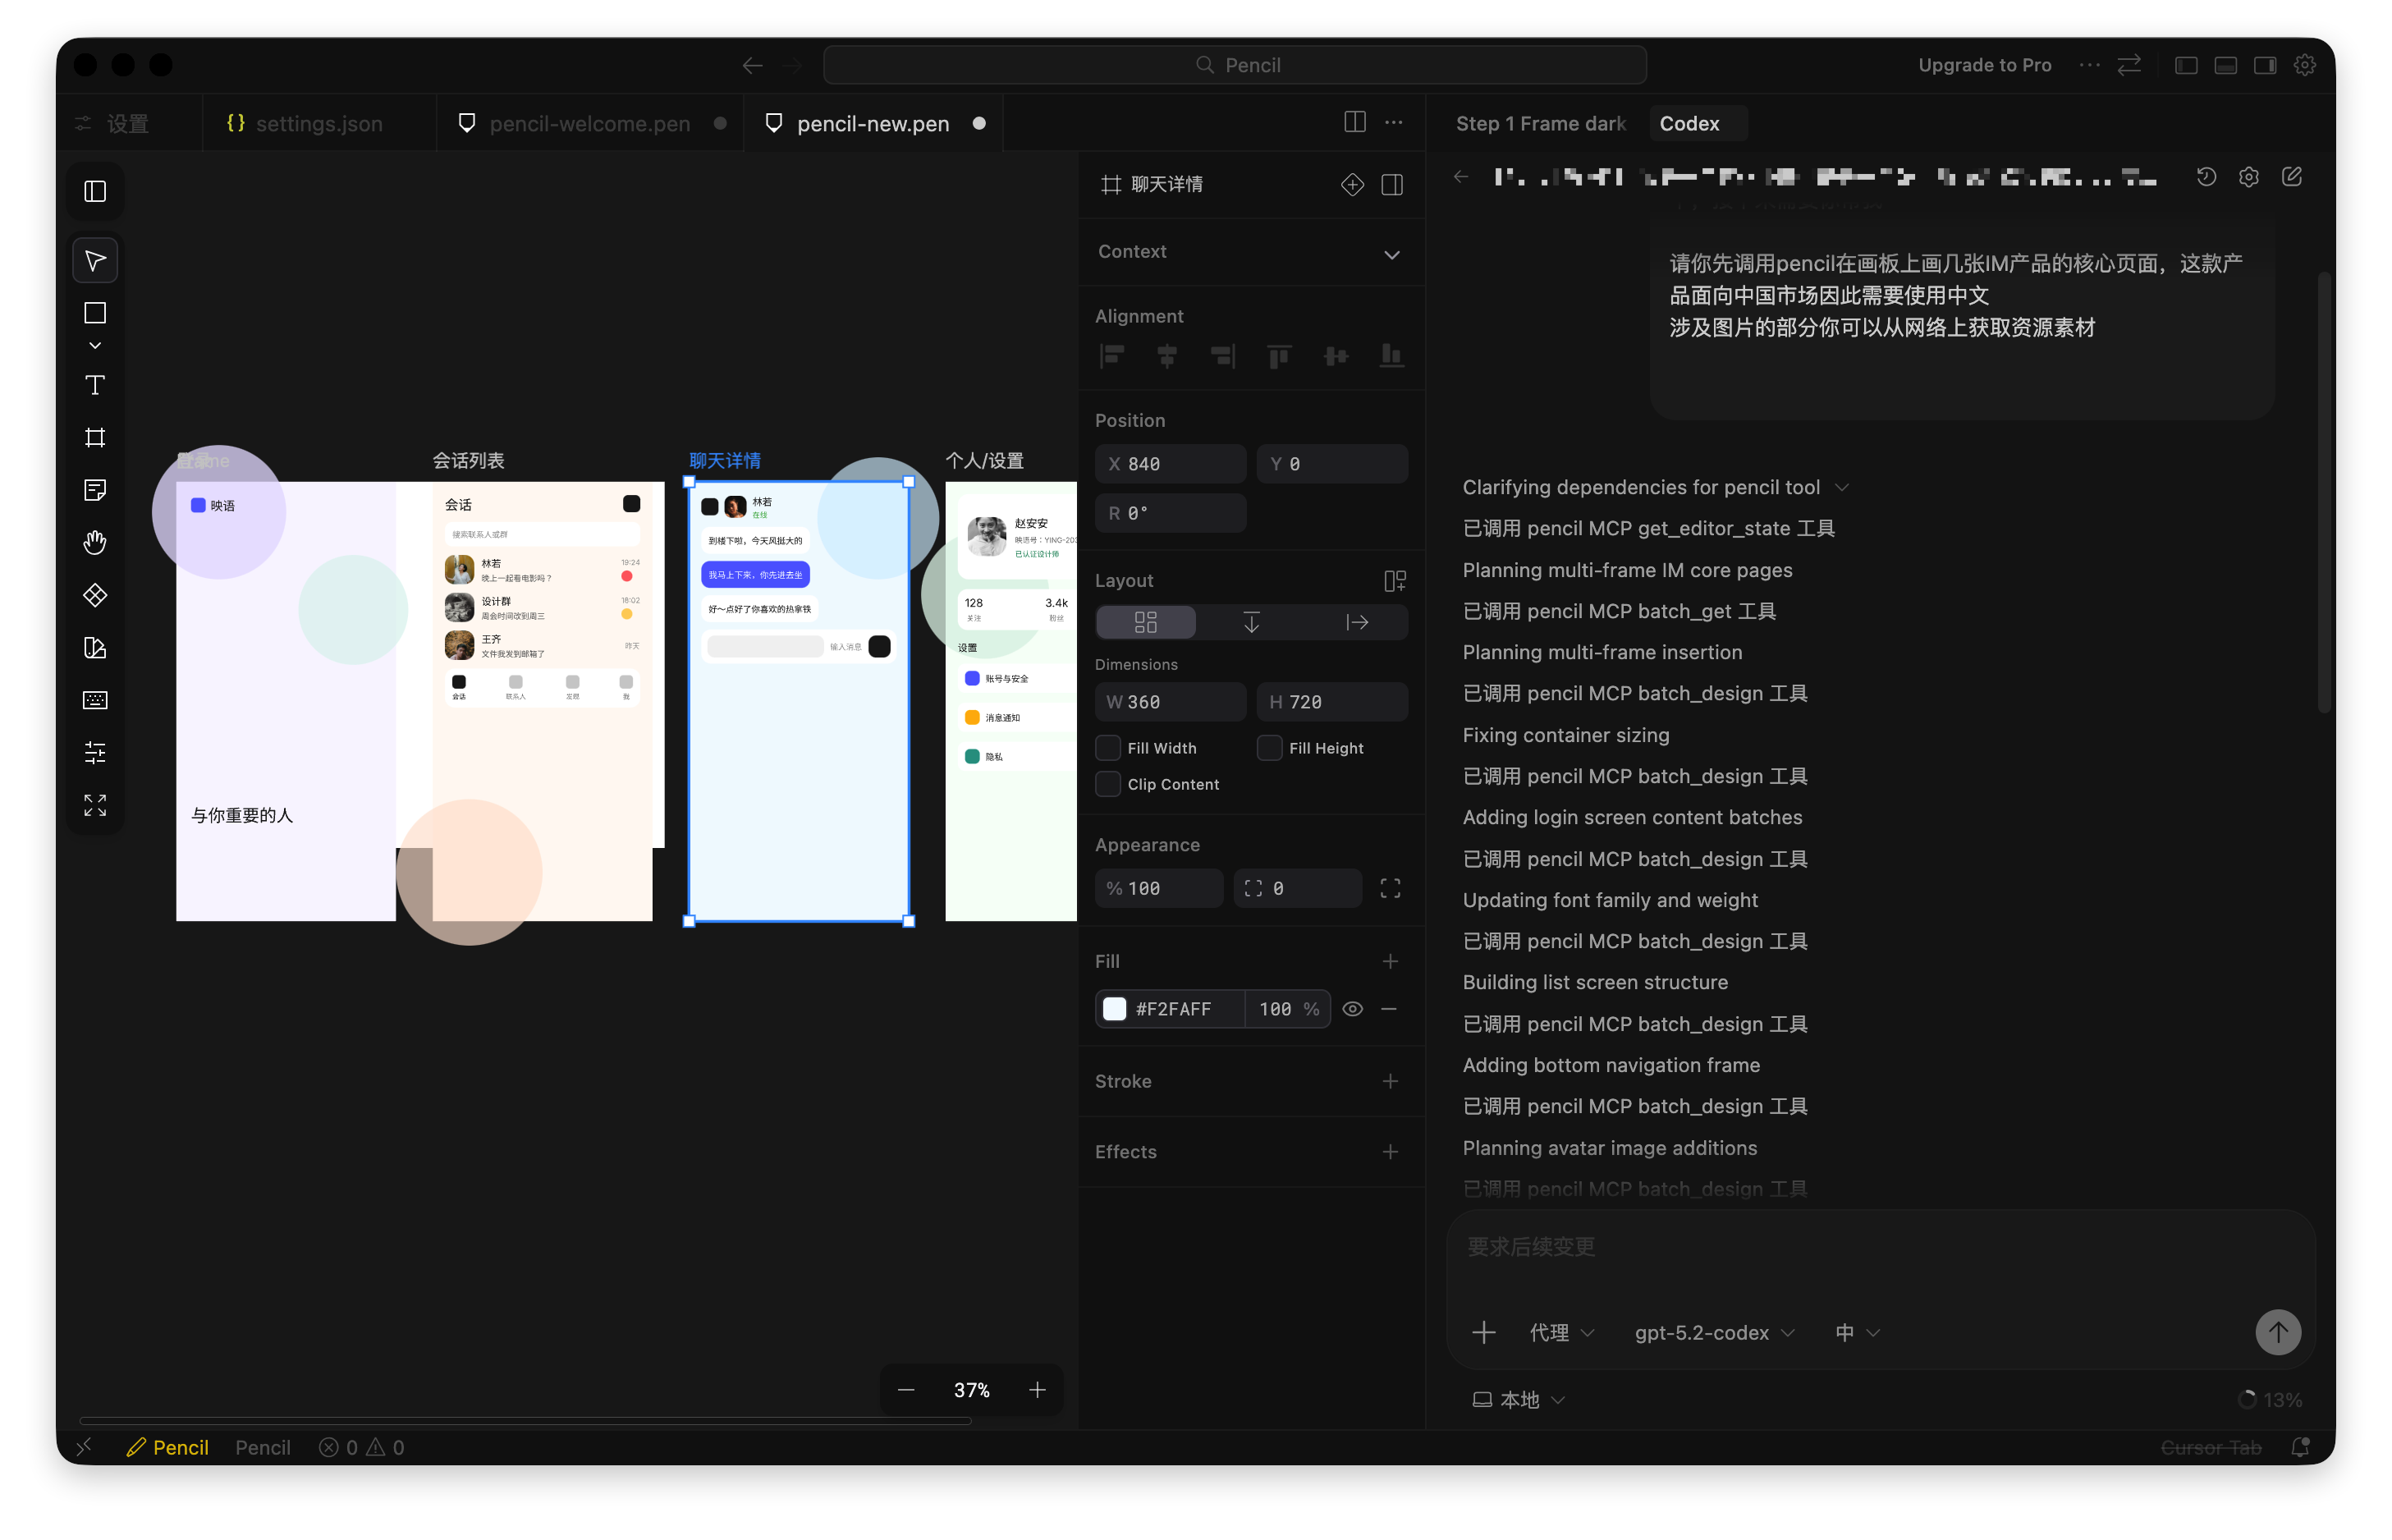Select the Frame tool icon
Screen dimensions: 2392x1540
[x=95, y=437]
